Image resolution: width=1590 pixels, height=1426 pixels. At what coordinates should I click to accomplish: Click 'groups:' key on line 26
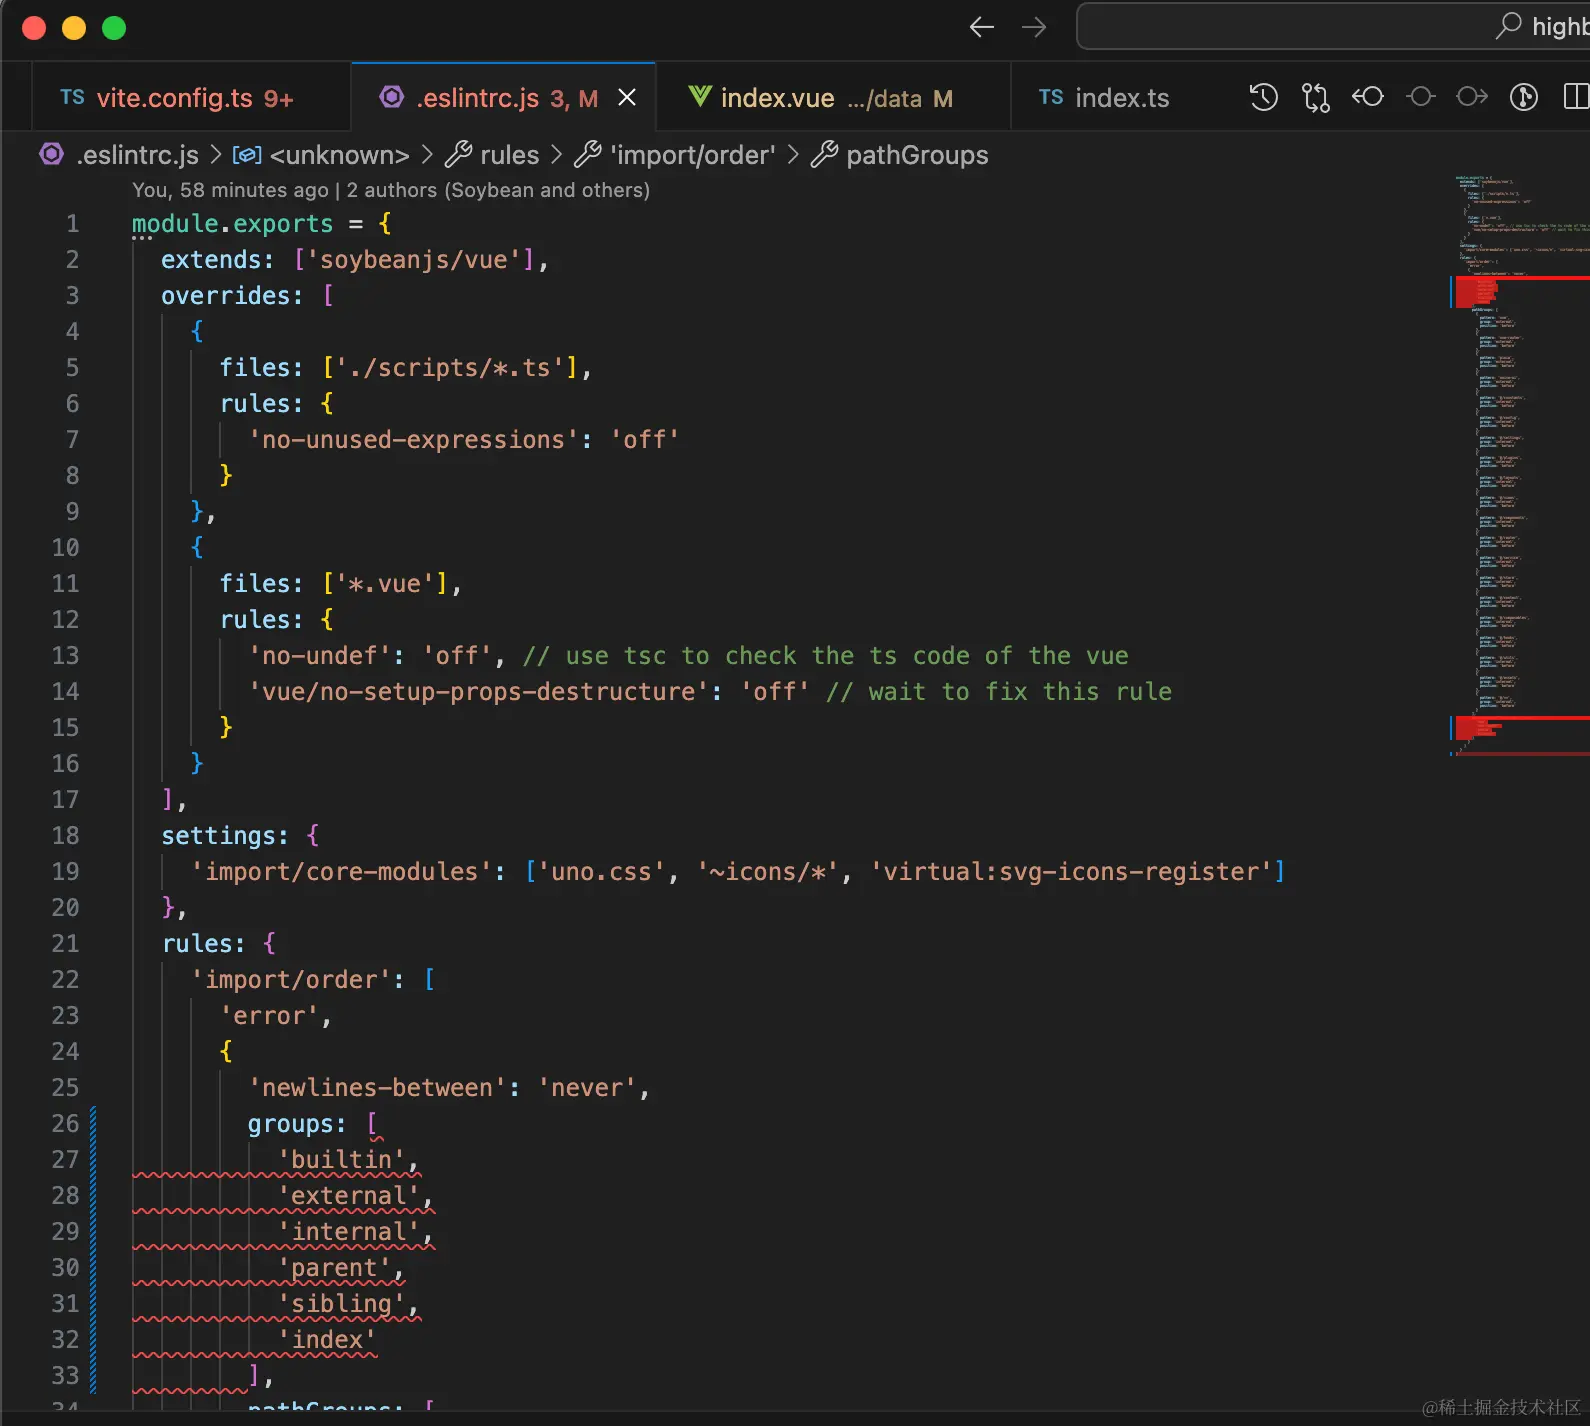pyautogui.click(x=297, y=1123)
